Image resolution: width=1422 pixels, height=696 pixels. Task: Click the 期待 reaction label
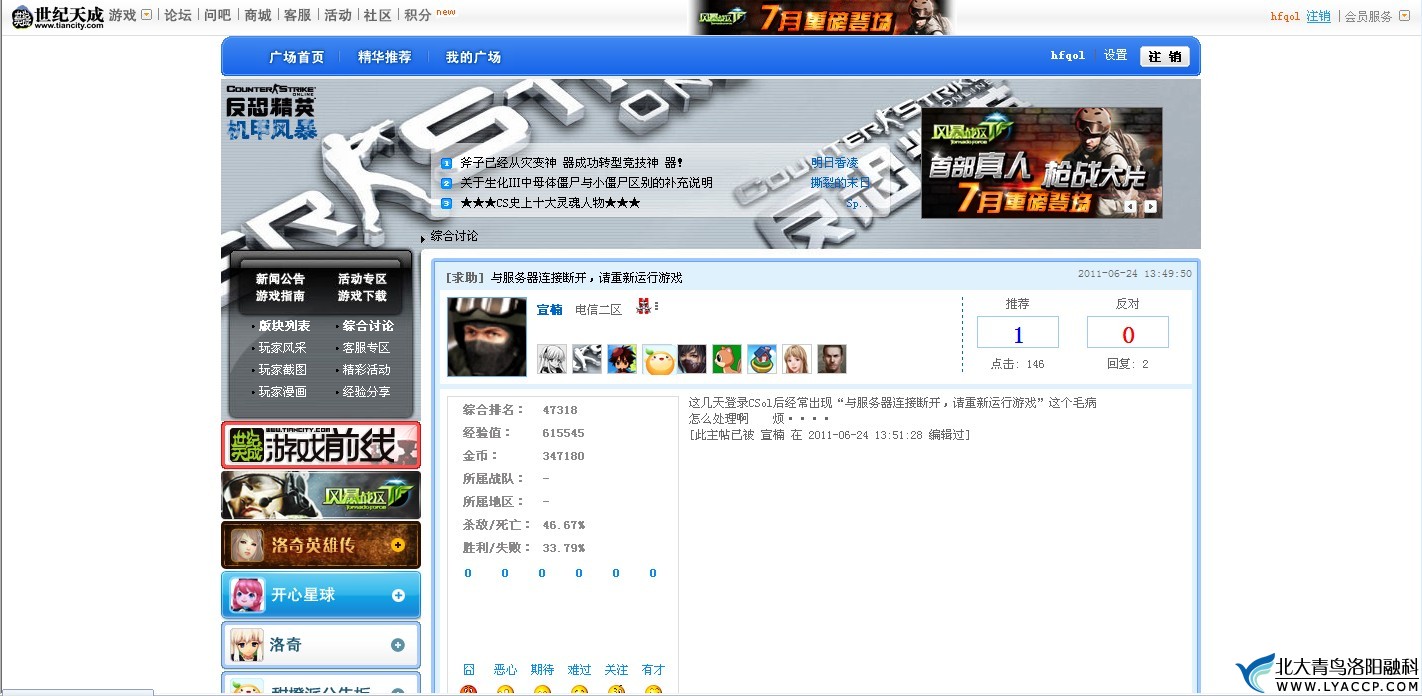542,670
